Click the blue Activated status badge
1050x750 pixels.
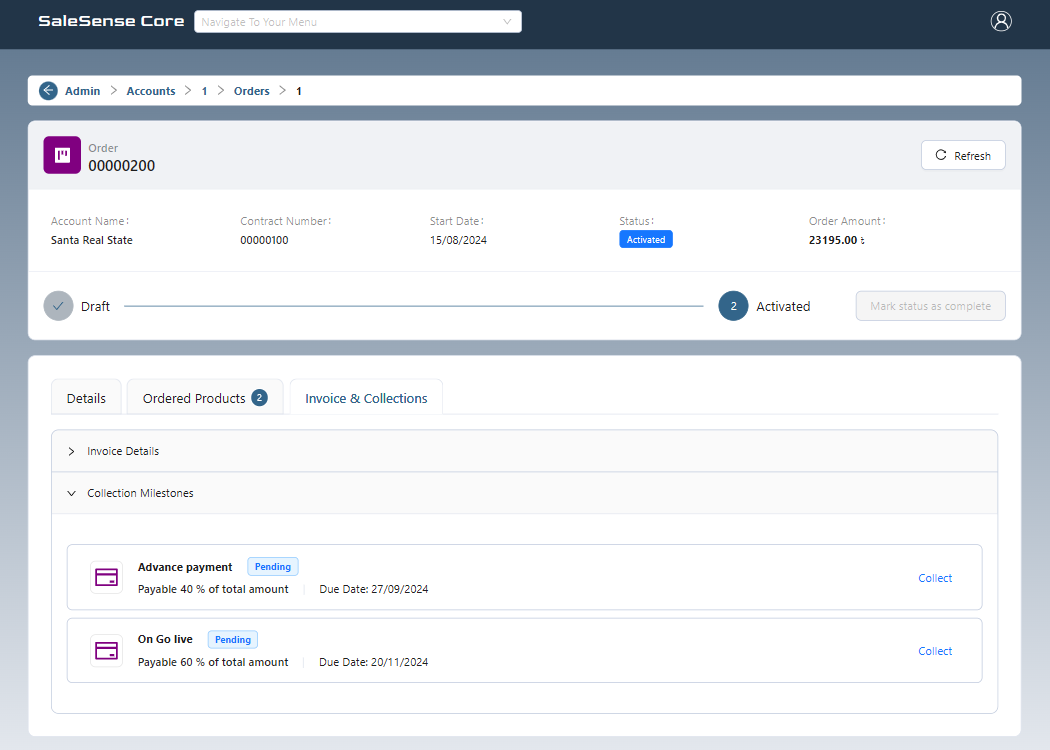point(646,240)
